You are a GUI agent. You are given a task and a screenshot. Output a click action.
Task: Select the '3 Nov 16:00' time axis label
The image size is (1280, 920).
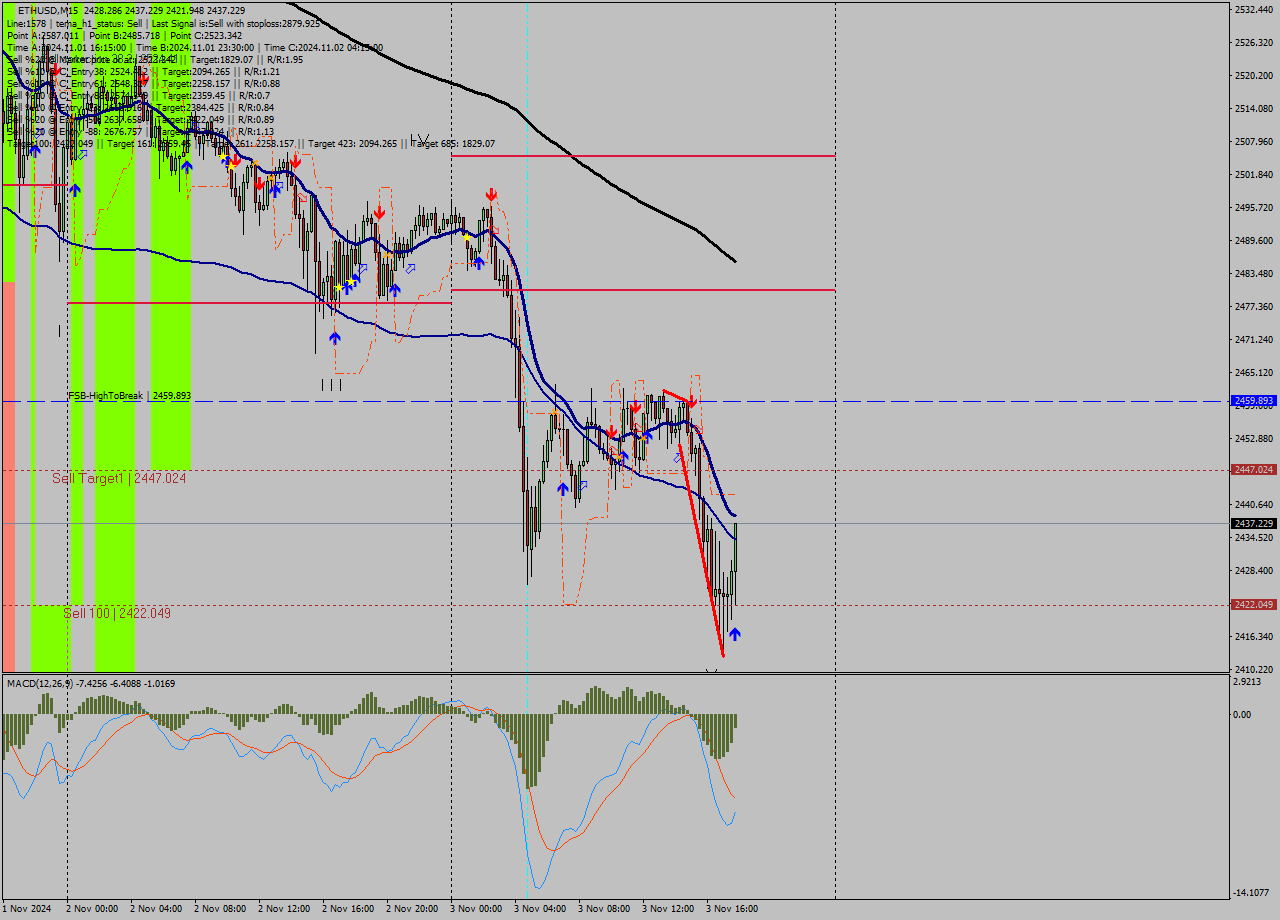coord(732,909)
